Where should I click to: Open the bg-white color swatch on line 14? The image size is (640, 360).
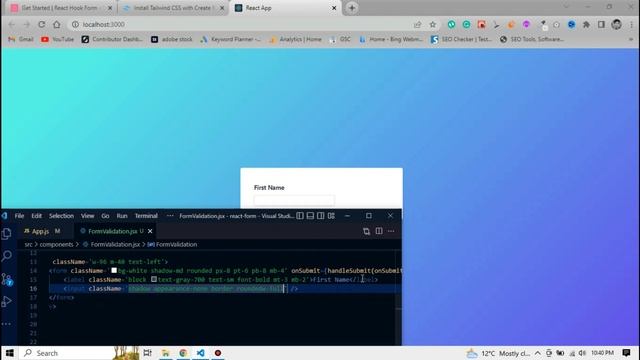click(x=114, y=270)
